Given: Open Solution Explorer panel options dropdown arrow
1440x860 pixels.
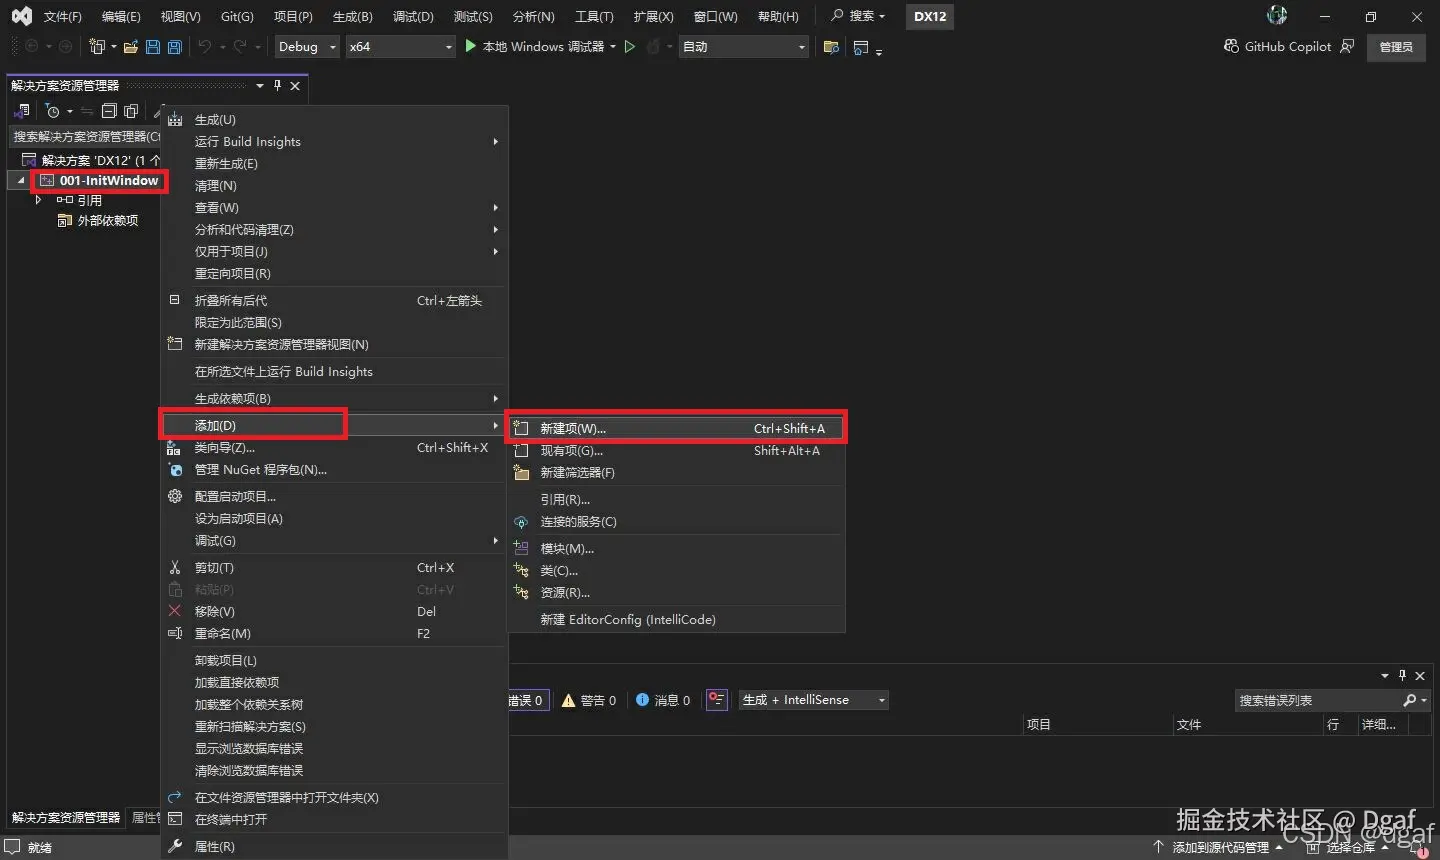Looking at the screenshot, I should pyautogui.click(x=260, y=86).
